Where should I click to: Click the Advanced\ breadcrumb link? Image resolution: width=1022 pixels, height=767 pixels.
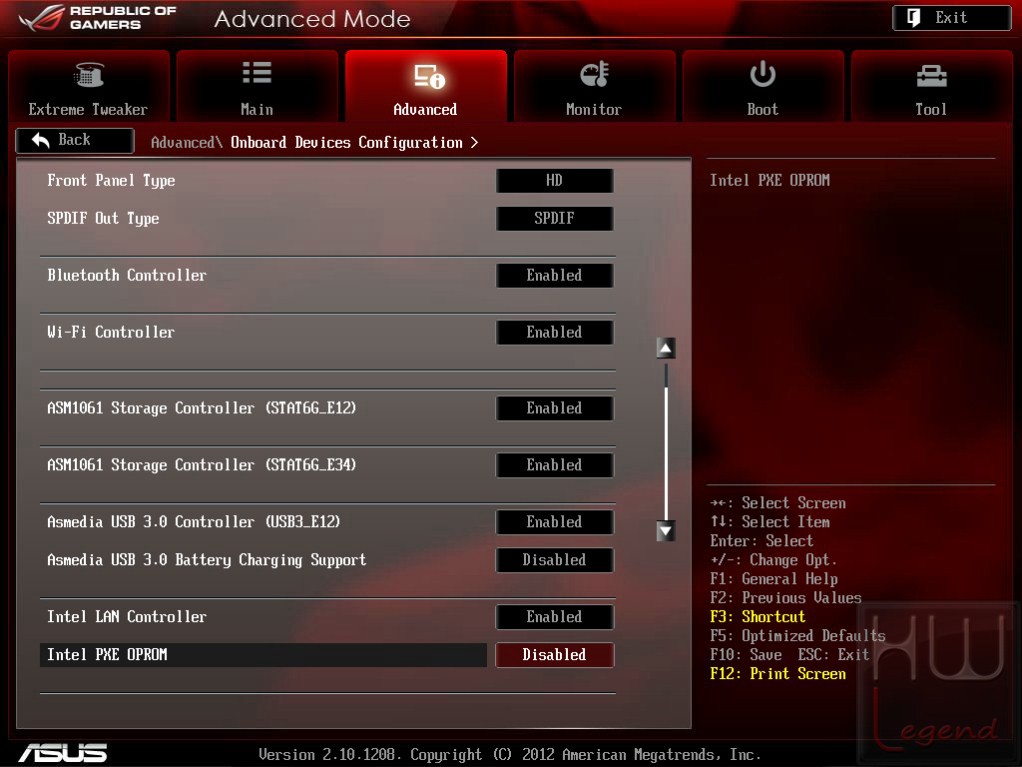187,143
